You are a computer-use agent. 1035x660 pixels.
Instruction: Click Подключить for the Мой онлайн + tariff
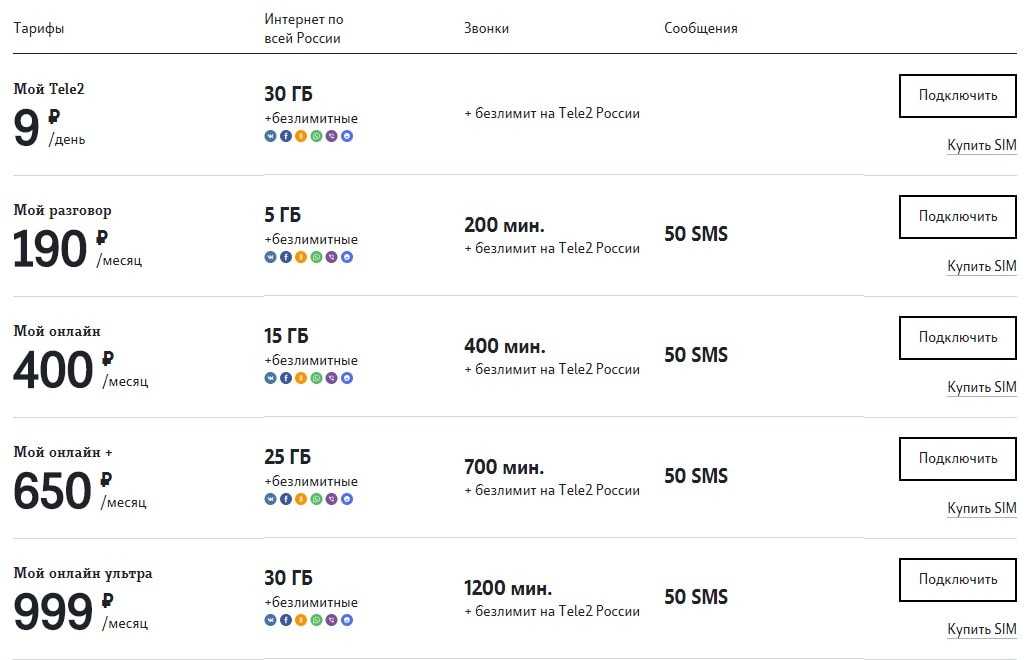point(957,459)
